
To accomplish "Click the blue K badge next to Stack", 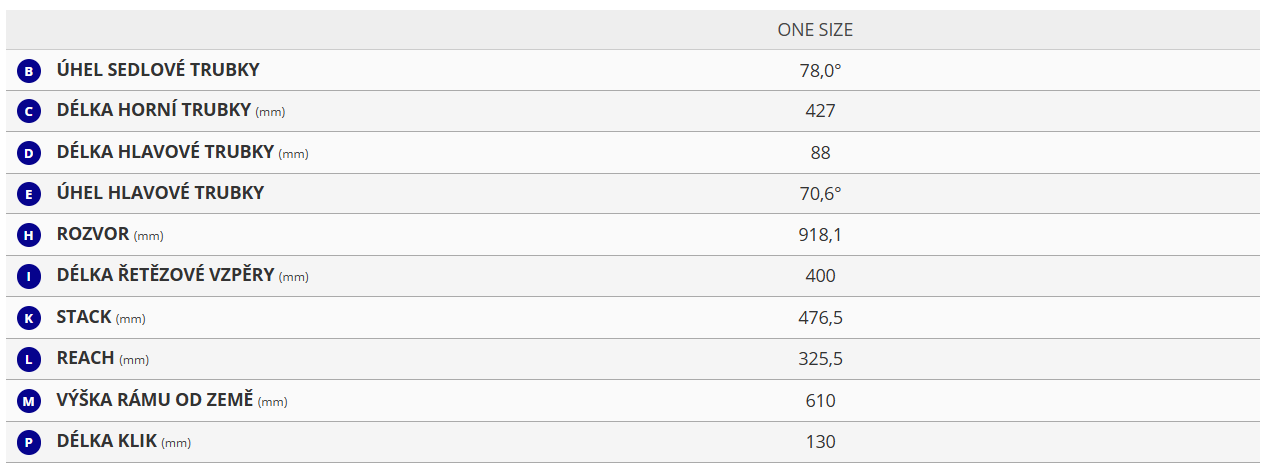I will pyautogui.click(x=29, y=318).
